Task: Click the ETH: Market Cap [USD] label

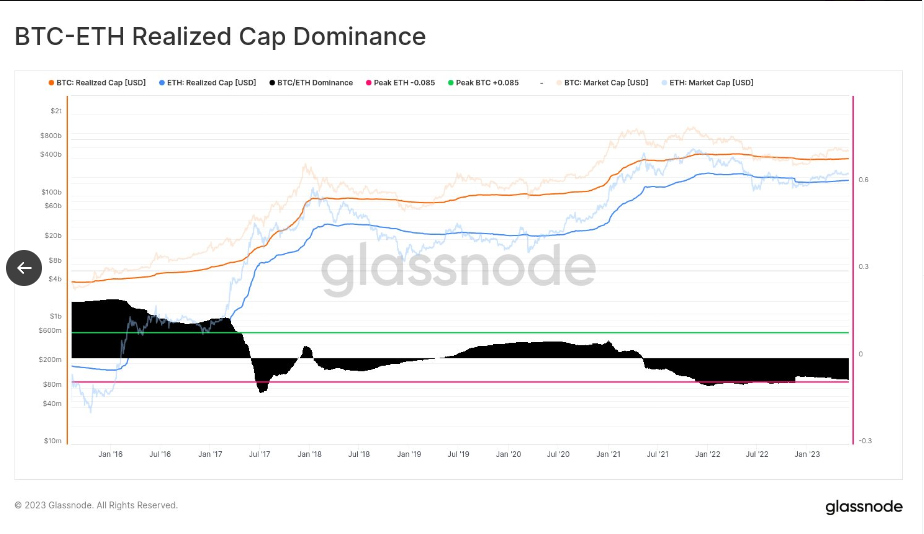Action: pyautogui.click(x=711, y=83)
